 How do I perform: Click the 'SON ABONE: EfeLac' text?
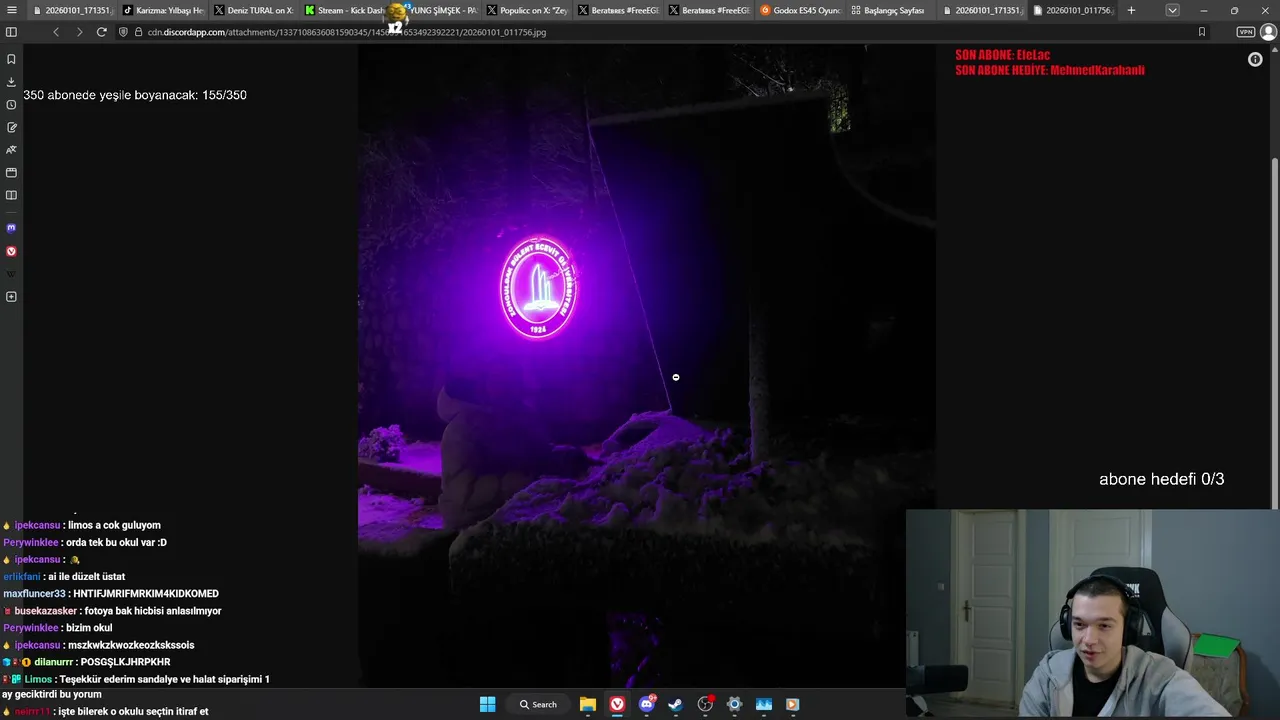1003,55
